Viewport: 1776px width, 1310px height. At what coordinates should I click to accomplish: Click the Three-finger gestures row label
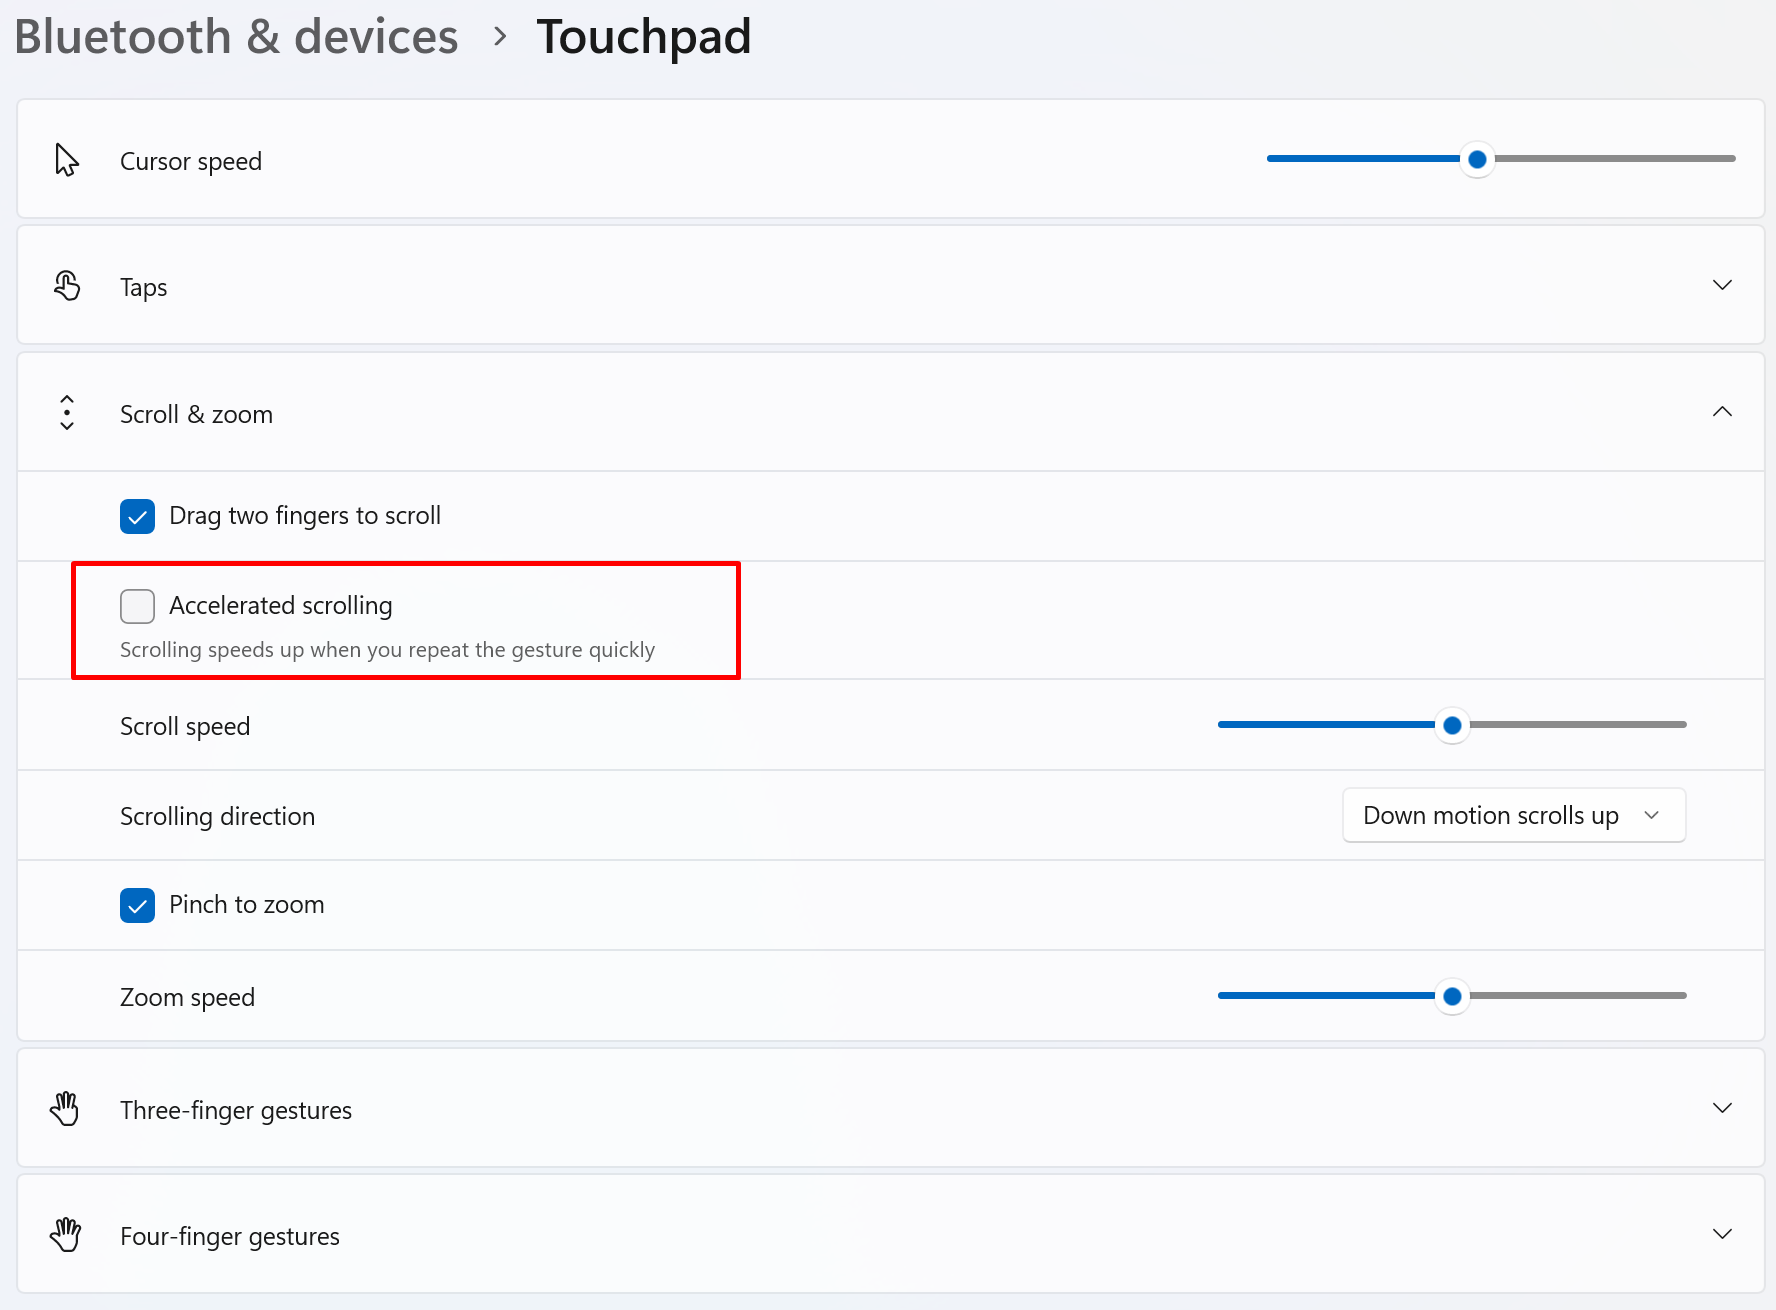click(x=236, y=1110)
